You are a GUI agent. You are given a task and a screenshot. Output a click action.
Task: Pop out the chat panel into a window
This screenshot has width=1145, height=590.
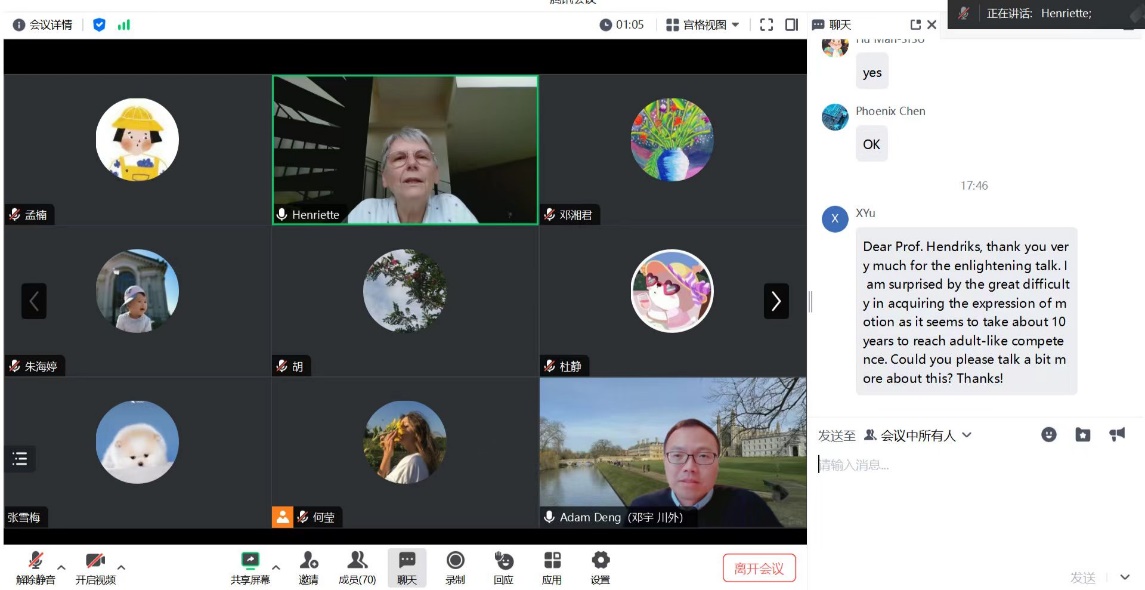pyautogui.click(x=915, y=25)
